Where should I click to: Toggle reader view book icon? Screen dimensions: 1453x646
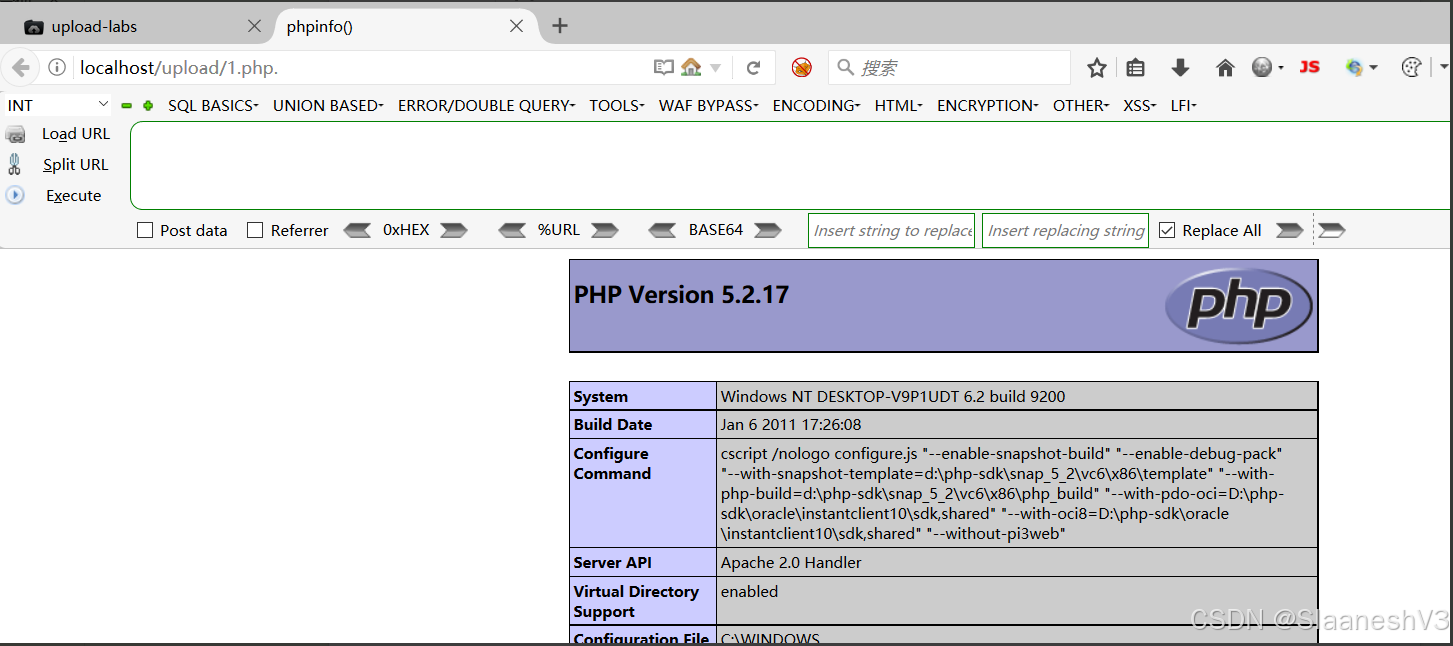[664, 67]
